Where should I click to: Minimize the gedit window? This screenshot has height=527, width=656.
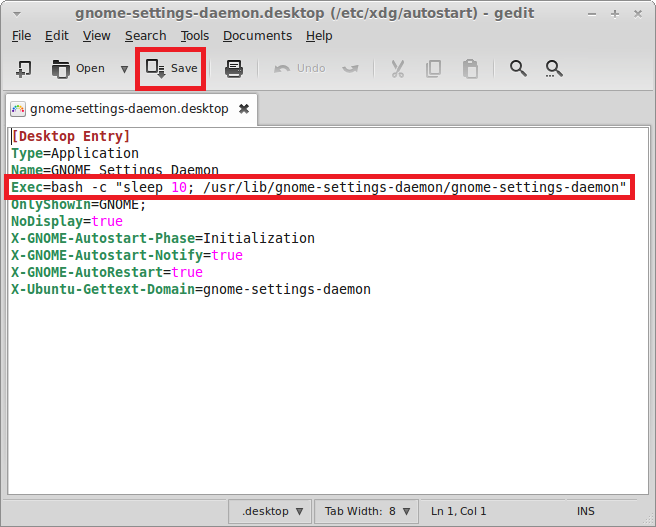pos(592,15)
